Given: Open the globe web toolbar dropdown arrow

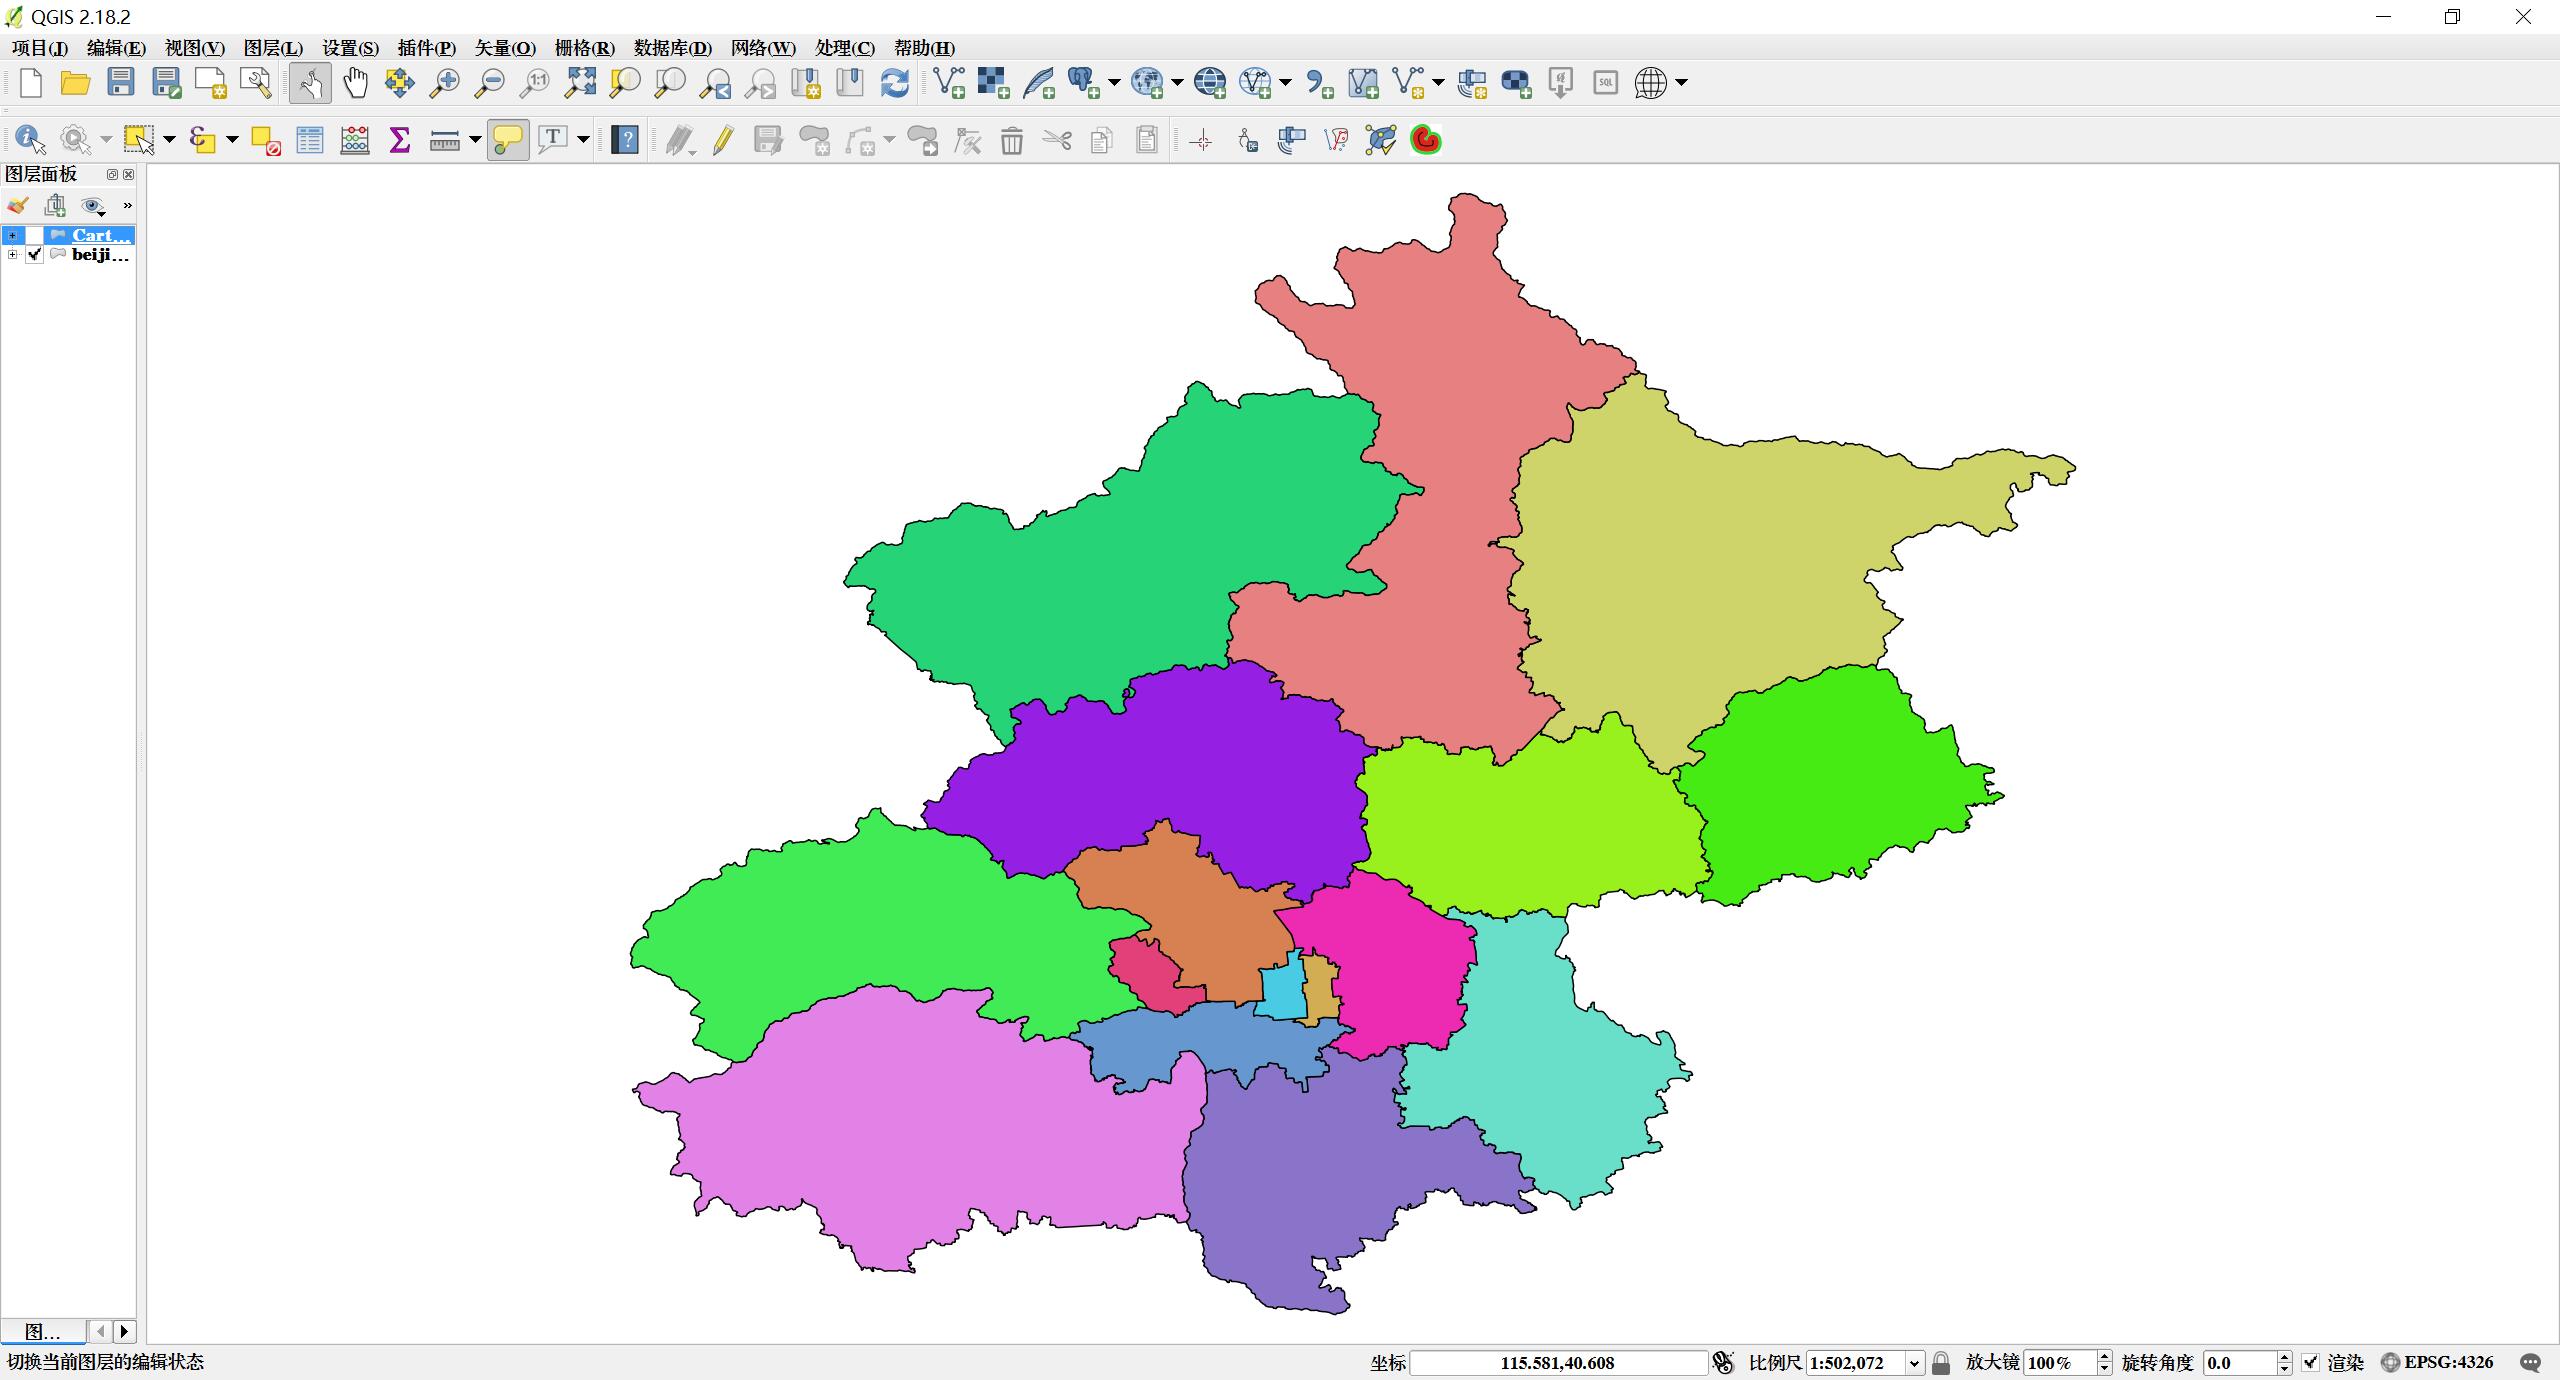Looking at the screenshot, I should [1681, 83].
